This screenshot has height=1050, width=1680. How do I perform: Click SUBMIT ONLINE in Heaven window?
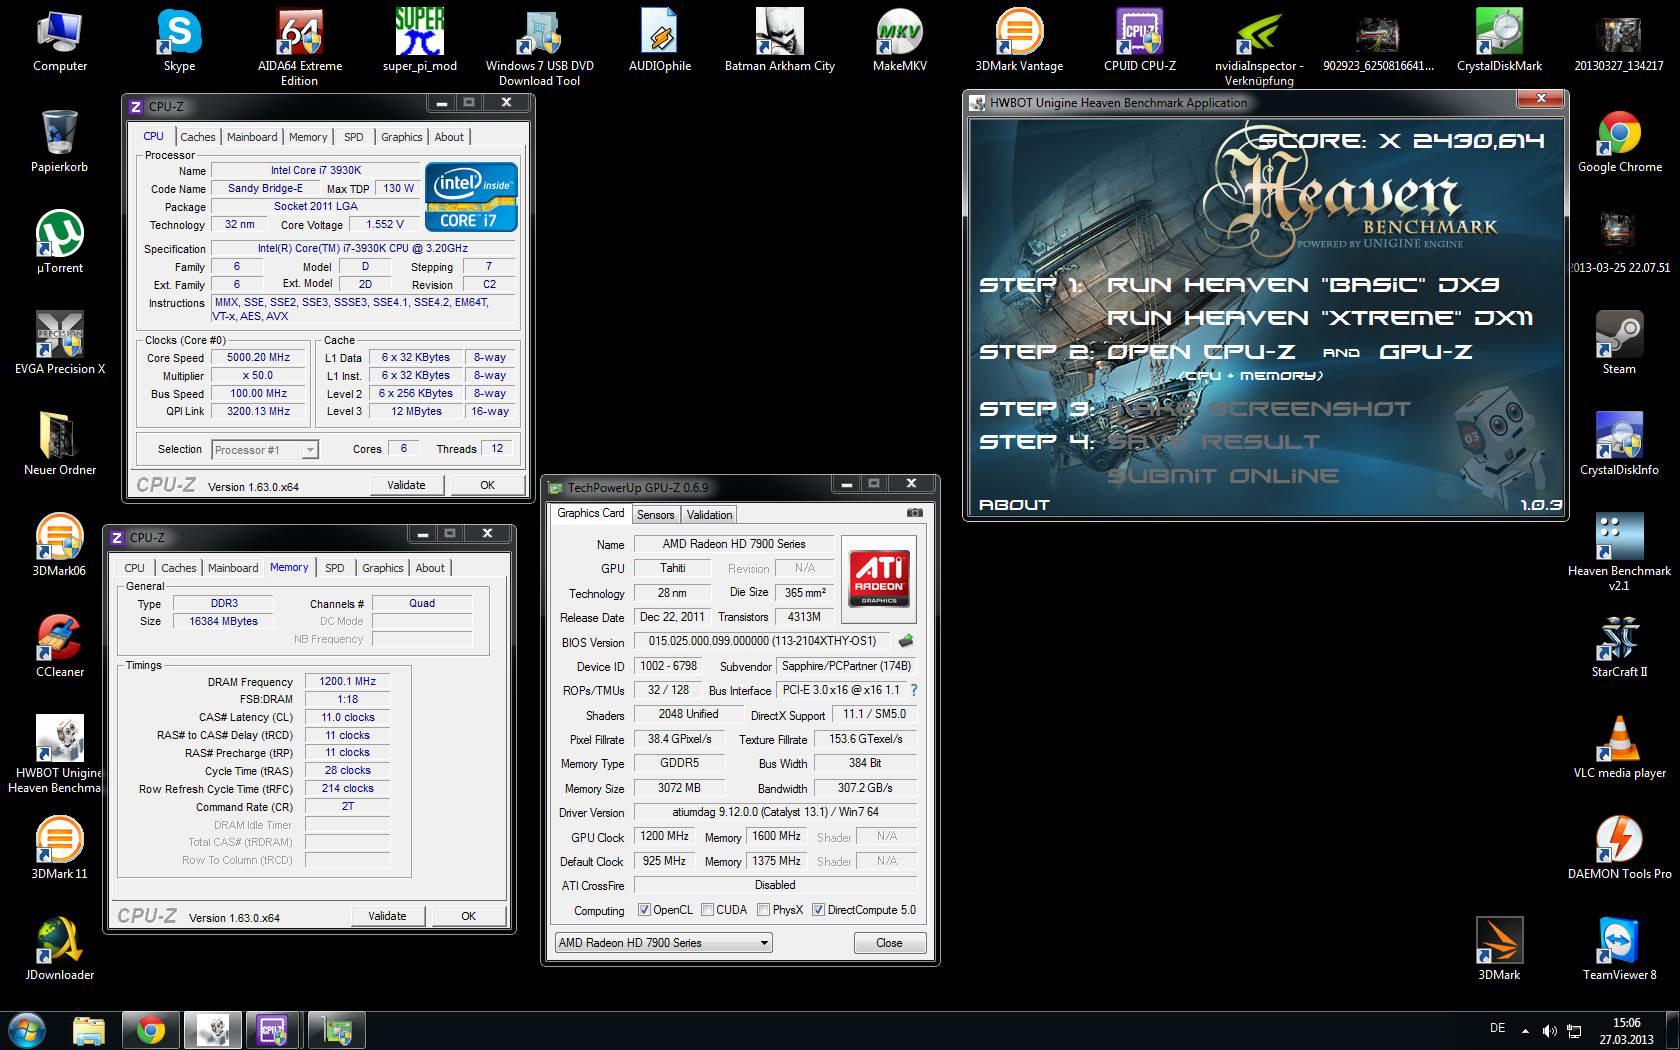[1222, 476]
